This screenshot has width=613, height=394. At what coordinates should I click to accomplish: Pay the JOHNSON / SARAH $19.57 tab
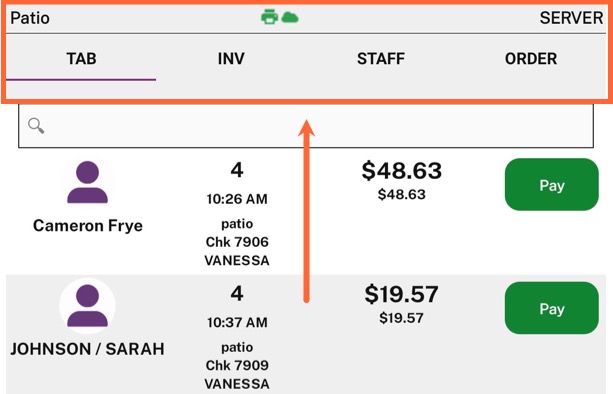(552, 308)
